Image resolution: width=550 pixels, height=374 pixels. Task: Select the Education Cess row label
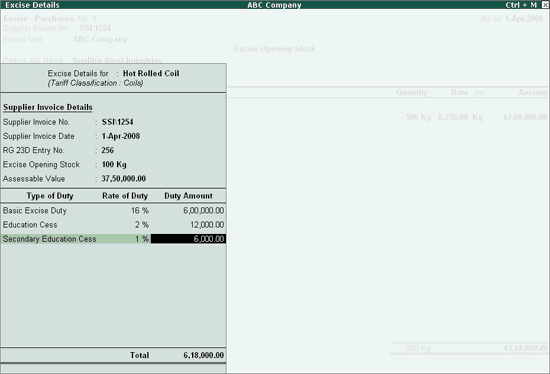click(x=30, y=225)
